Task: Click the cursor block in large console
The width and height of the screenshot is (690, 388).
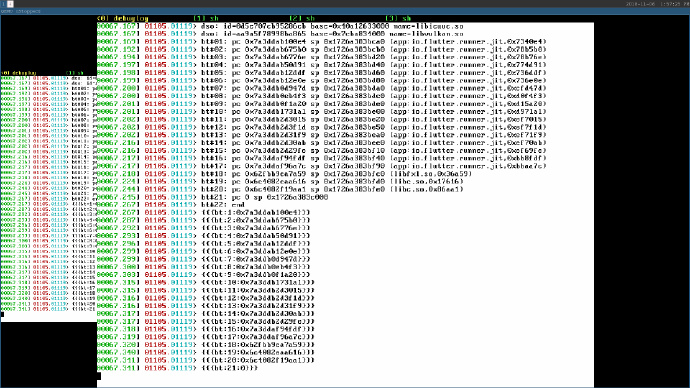Action: coord(99,376)
